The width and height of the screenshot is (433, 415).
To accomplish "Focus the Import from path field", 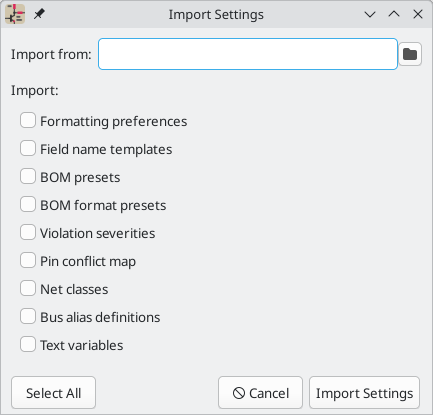I will (x=248, y=54).
